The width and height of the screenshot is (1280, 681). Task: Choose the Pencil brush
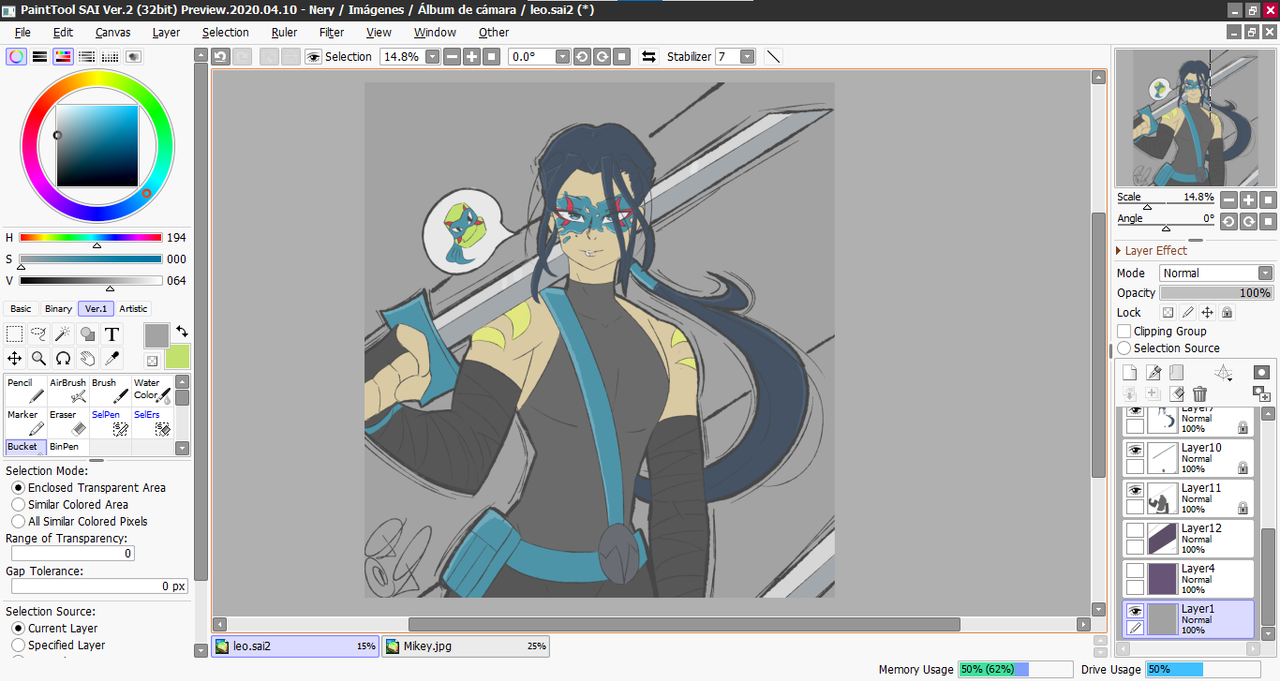point(25,391)
